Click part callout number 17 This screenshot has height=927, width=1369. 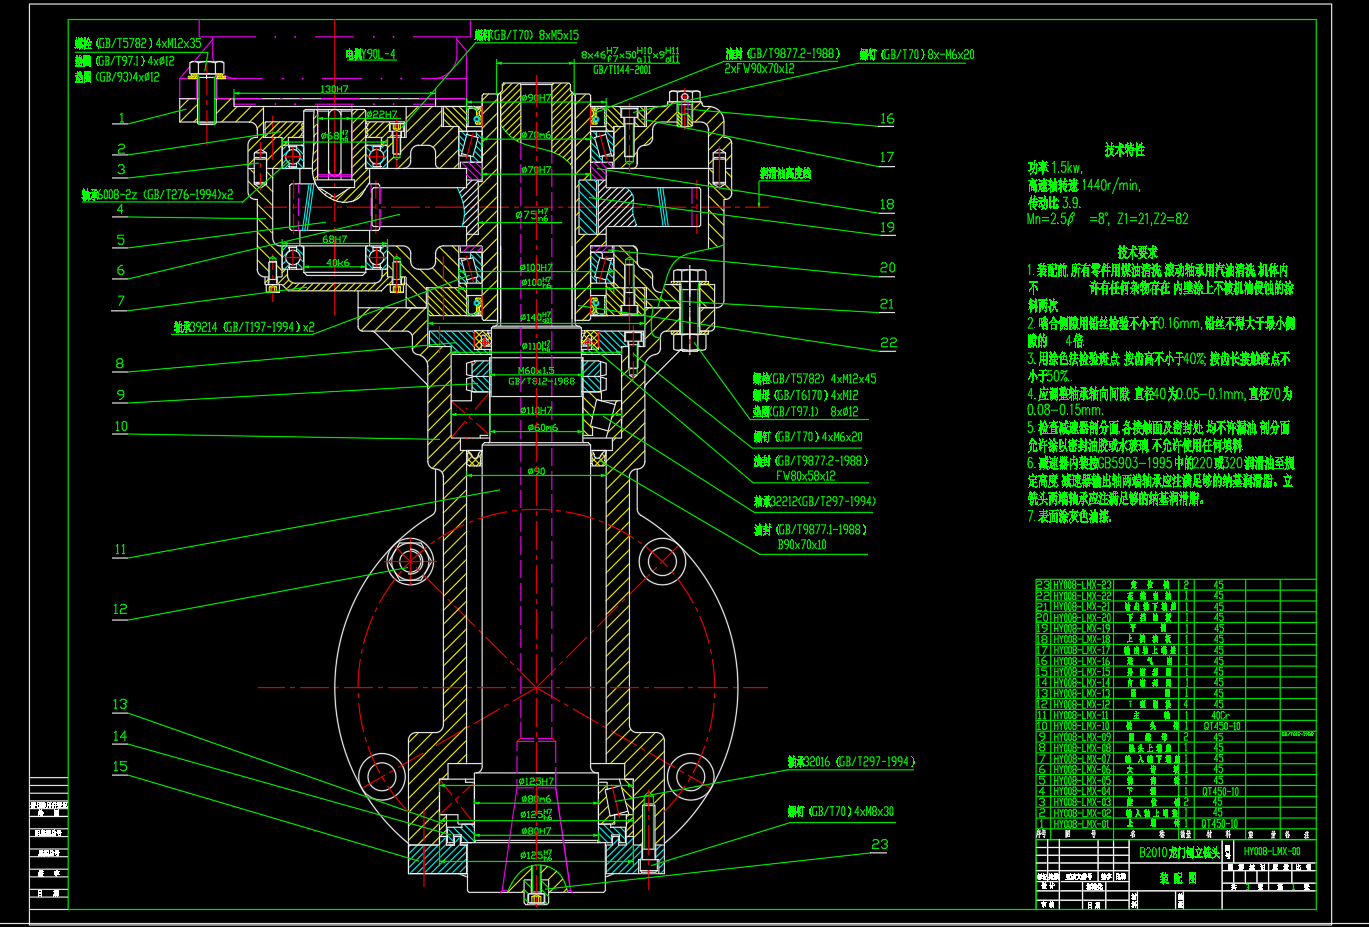887,157
